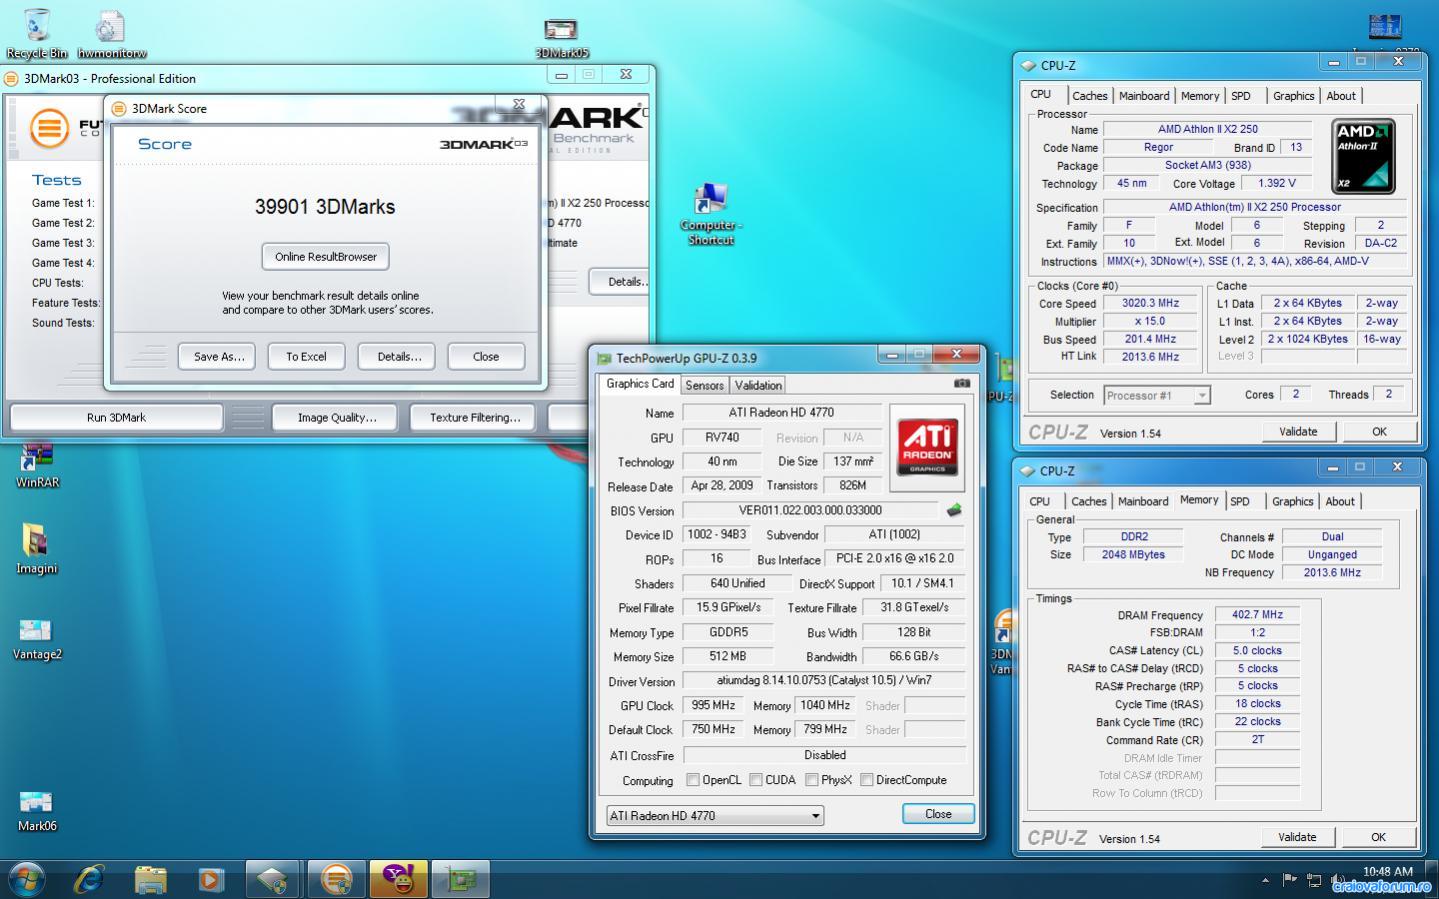Viewport: 1439px width, 899px height.
Task: Switch to the 3DMark03 taskbar button
Action: click(337, 879)
